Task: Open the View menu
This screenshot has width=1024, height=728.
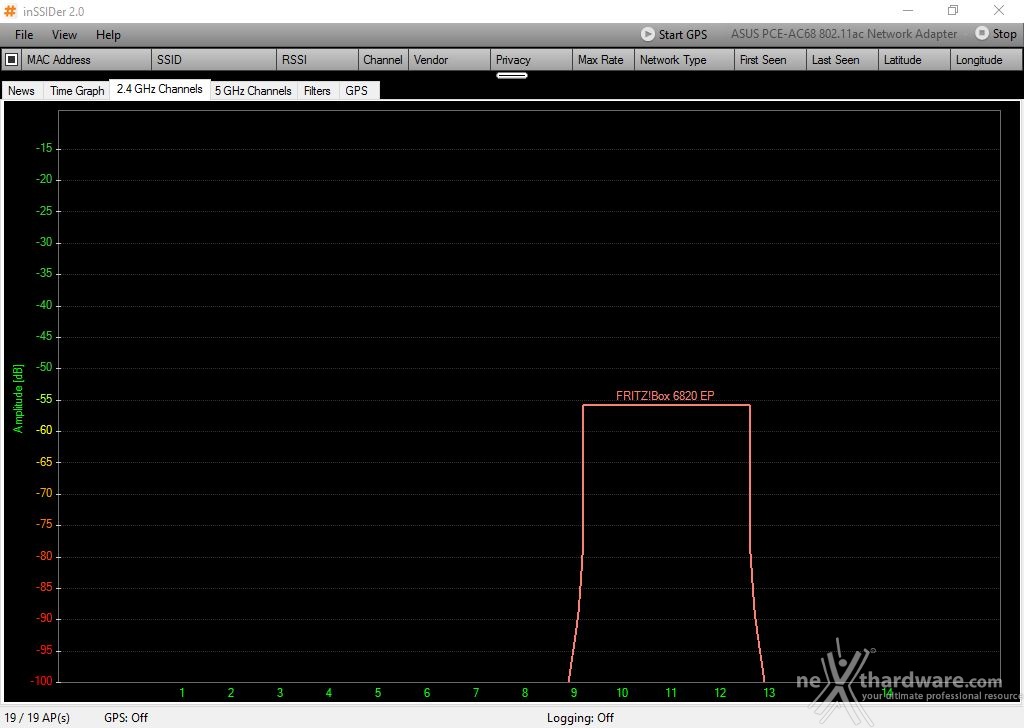Action: point(64,35)
